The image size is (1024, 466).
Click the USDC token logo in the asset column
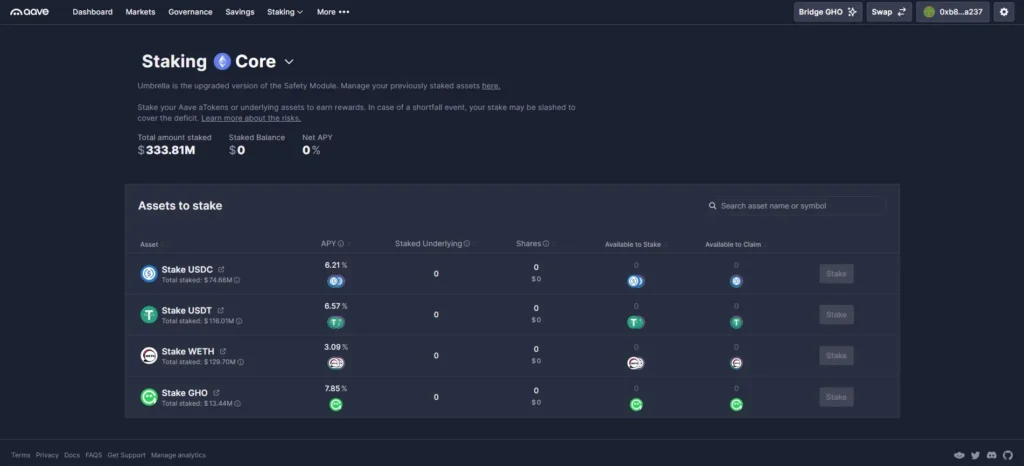pyautogui.click(x=149, y=273)
